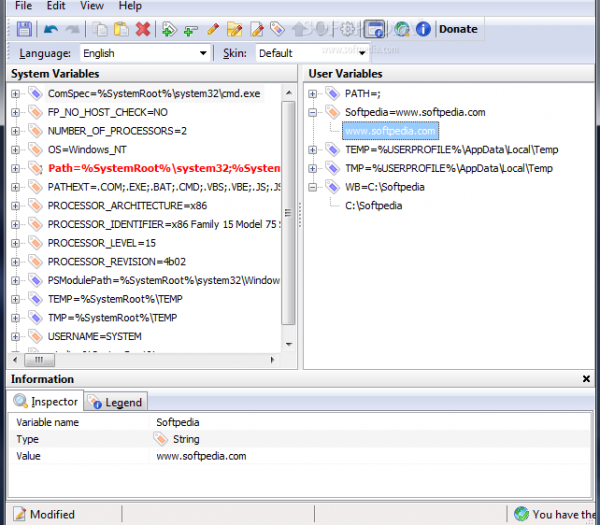
Task: Collapse the Softpedia user variable
Action: [x=313, y=112]
